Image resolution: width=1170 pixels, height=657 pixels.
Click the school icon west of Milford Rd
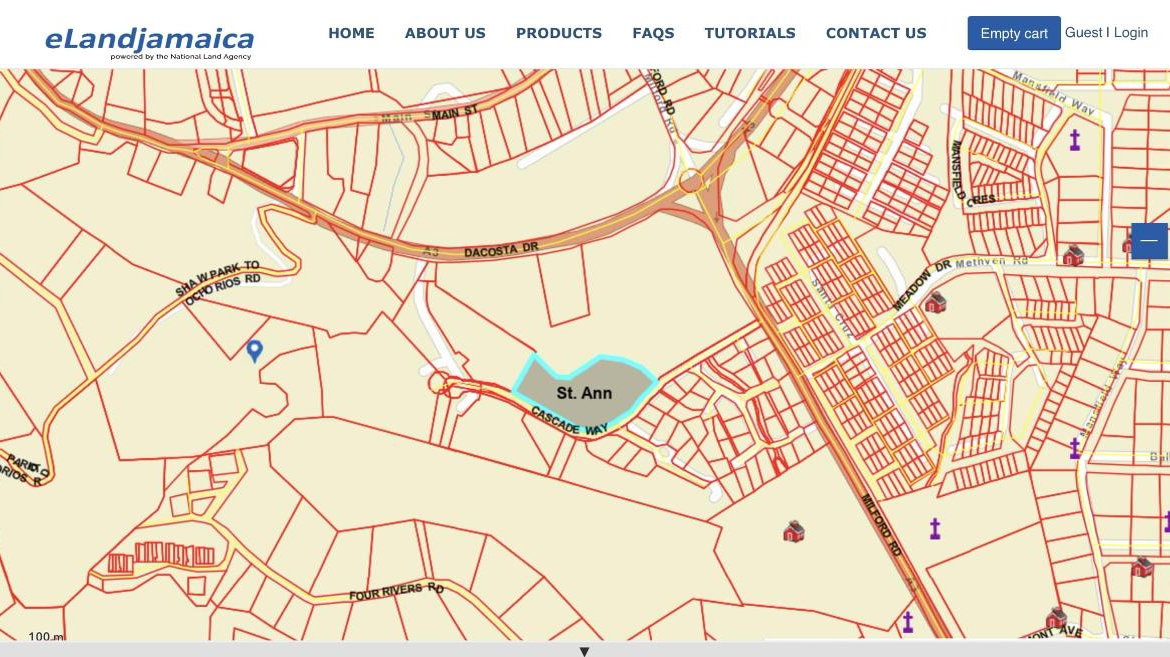(x=794, y=531)
